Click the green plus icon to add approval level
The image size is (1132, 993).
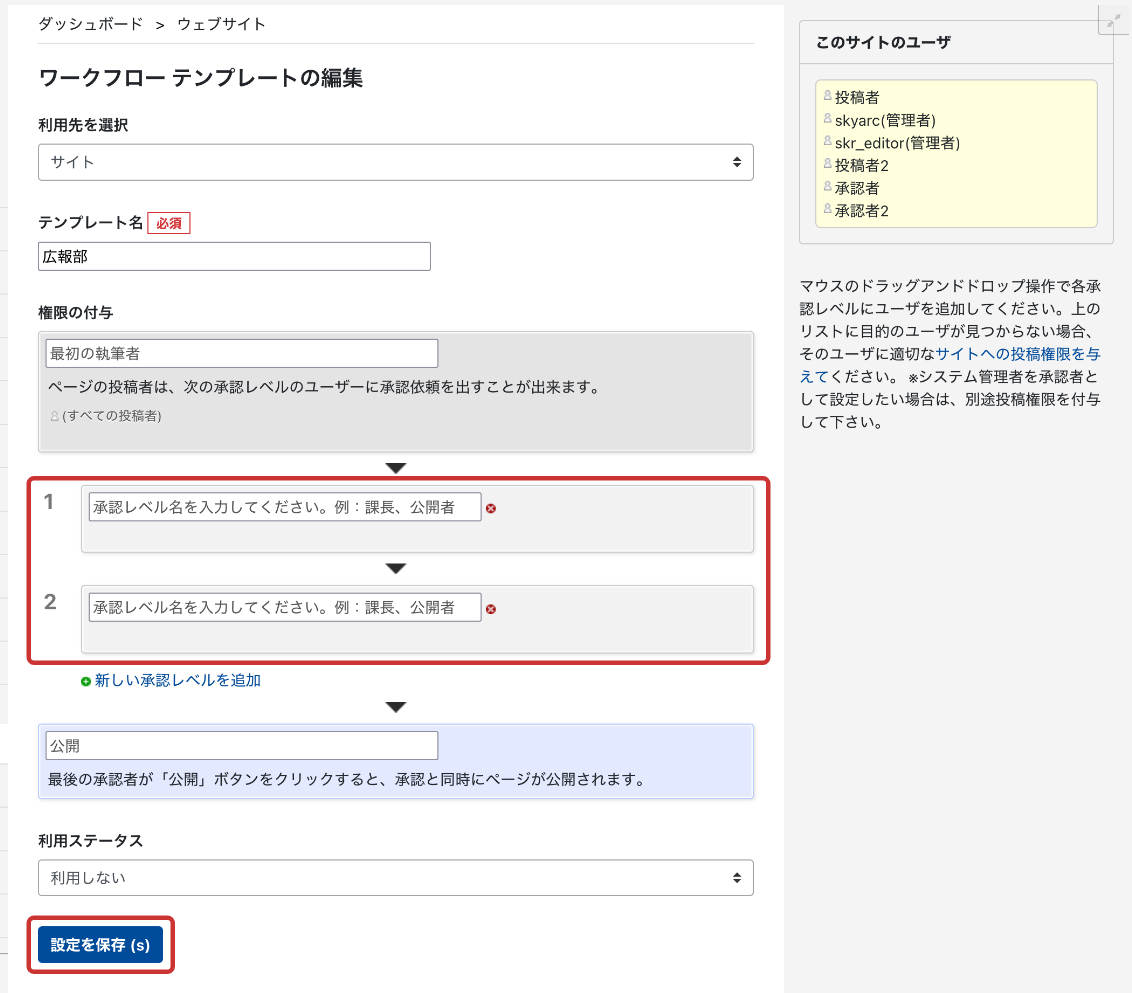[86, 681]
